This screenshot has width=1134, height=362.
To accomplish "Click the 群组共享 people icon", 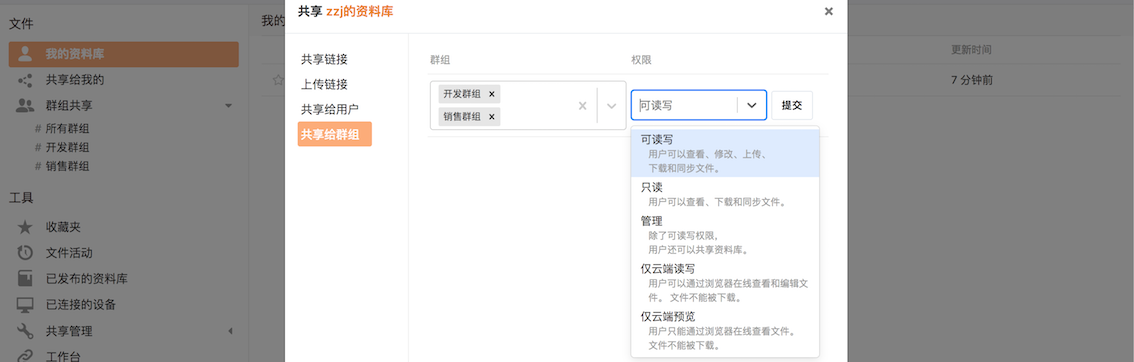I will 25,105.
